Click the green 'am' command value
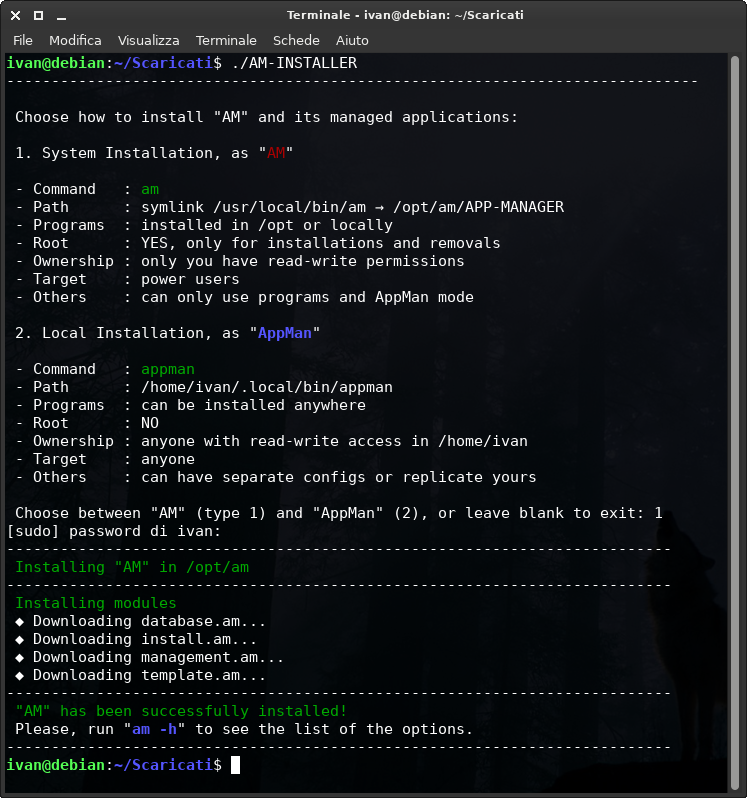 click(x=150, y=189)
